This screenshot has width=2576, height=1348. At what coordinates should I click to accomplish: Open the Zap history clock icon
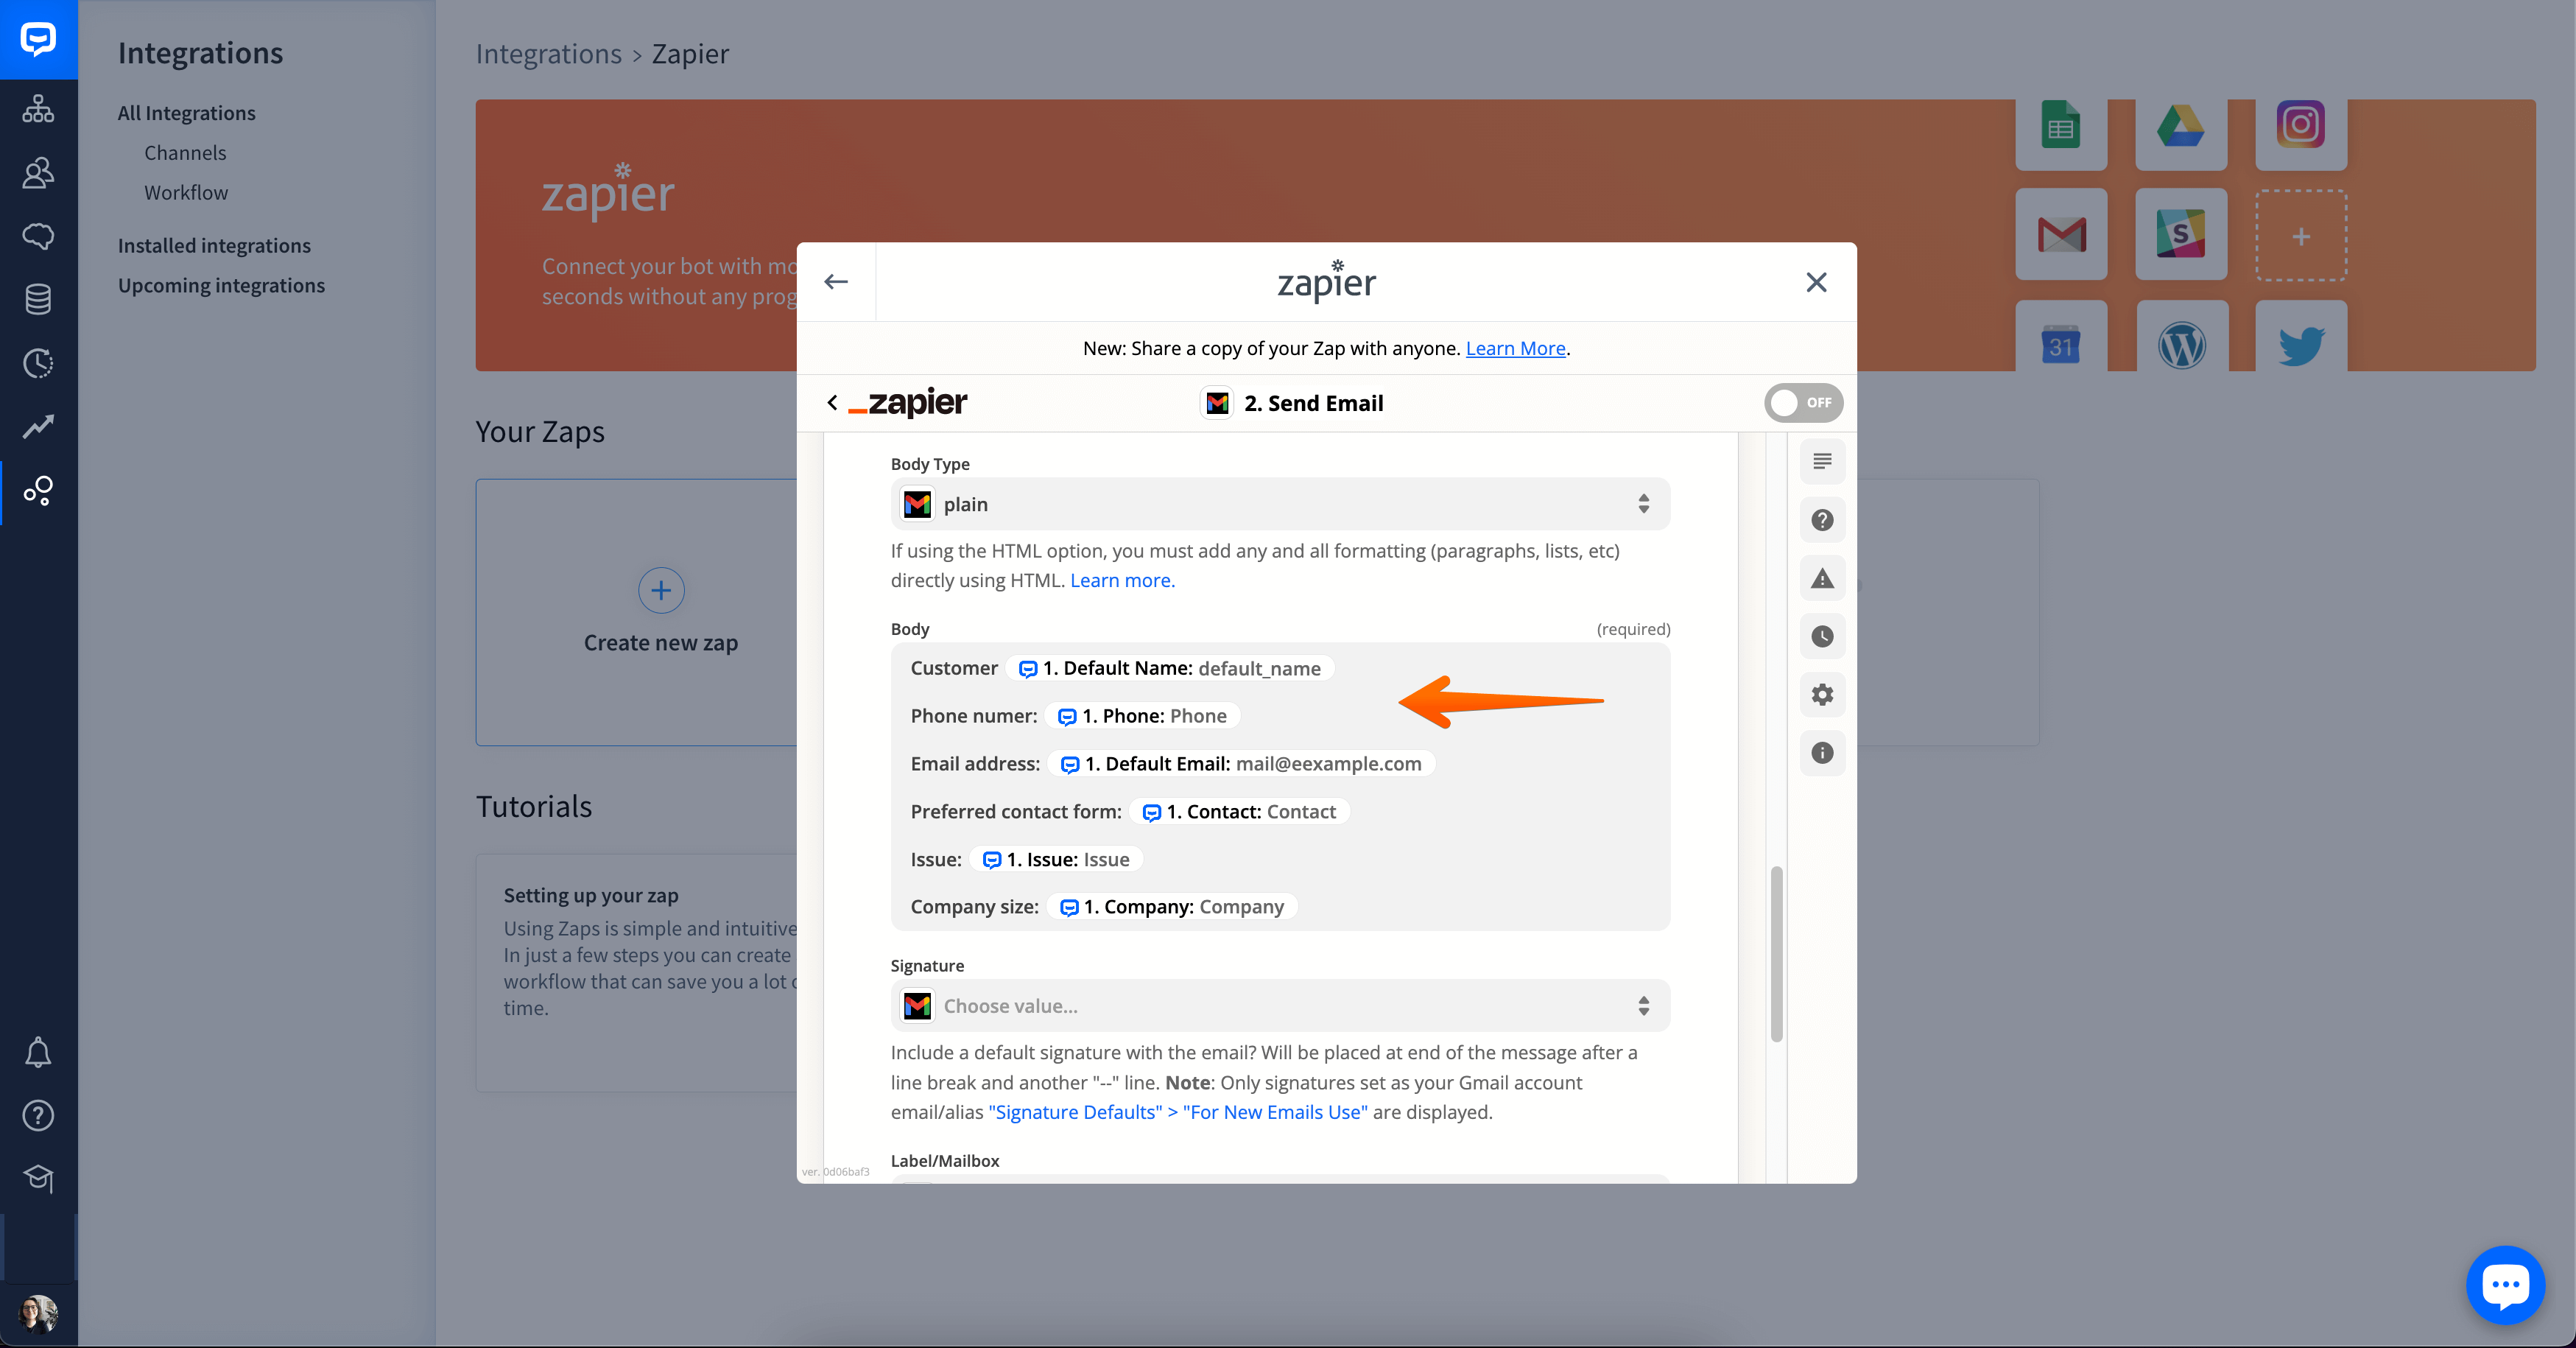pyautogui.click(x=1822, y=636)
